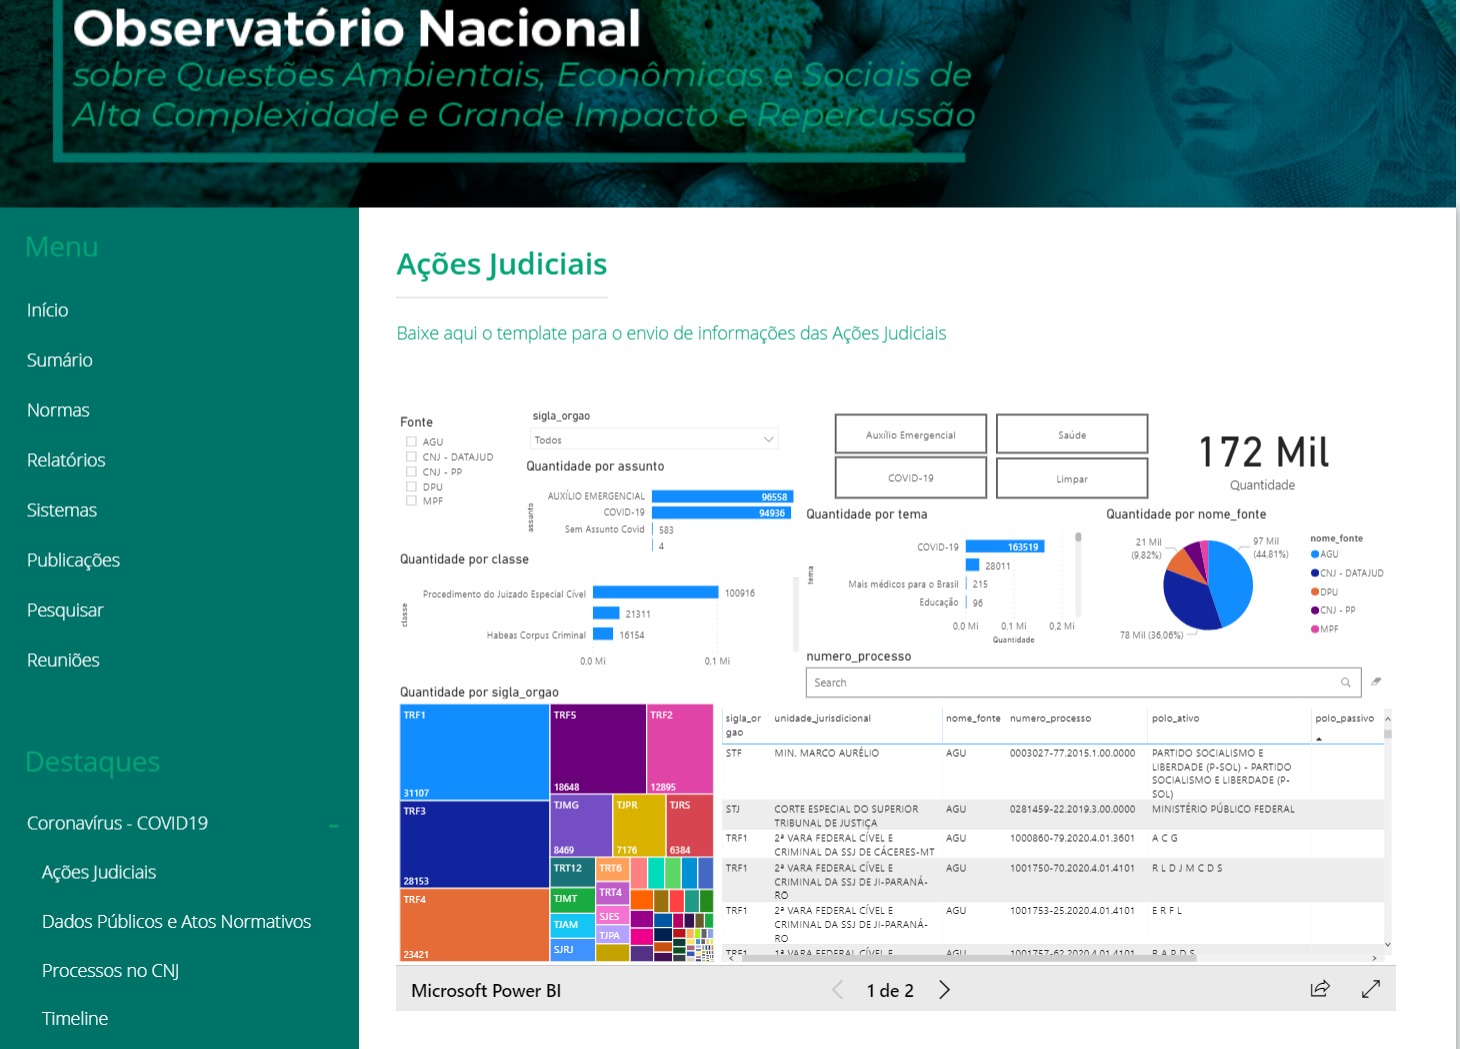Screen dimensions: 1460x1049
Task: Check the AGU source checkbox
Action: [x=411, y=441]
